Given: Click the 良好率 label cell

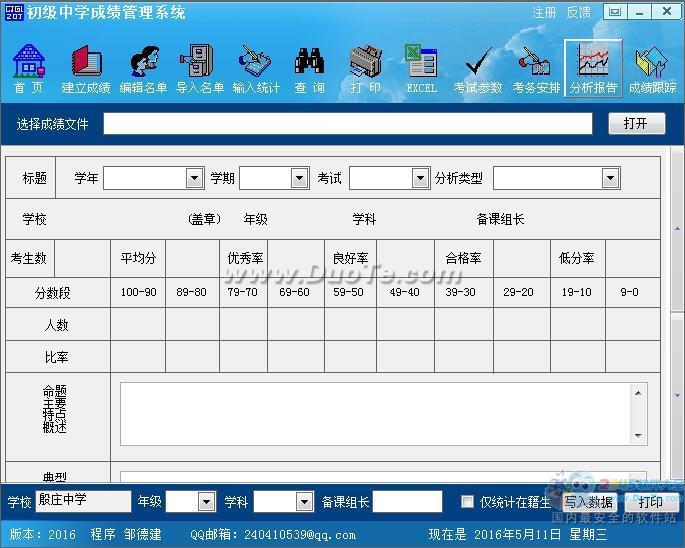Looking at the screenshot, I should [350, 258].
